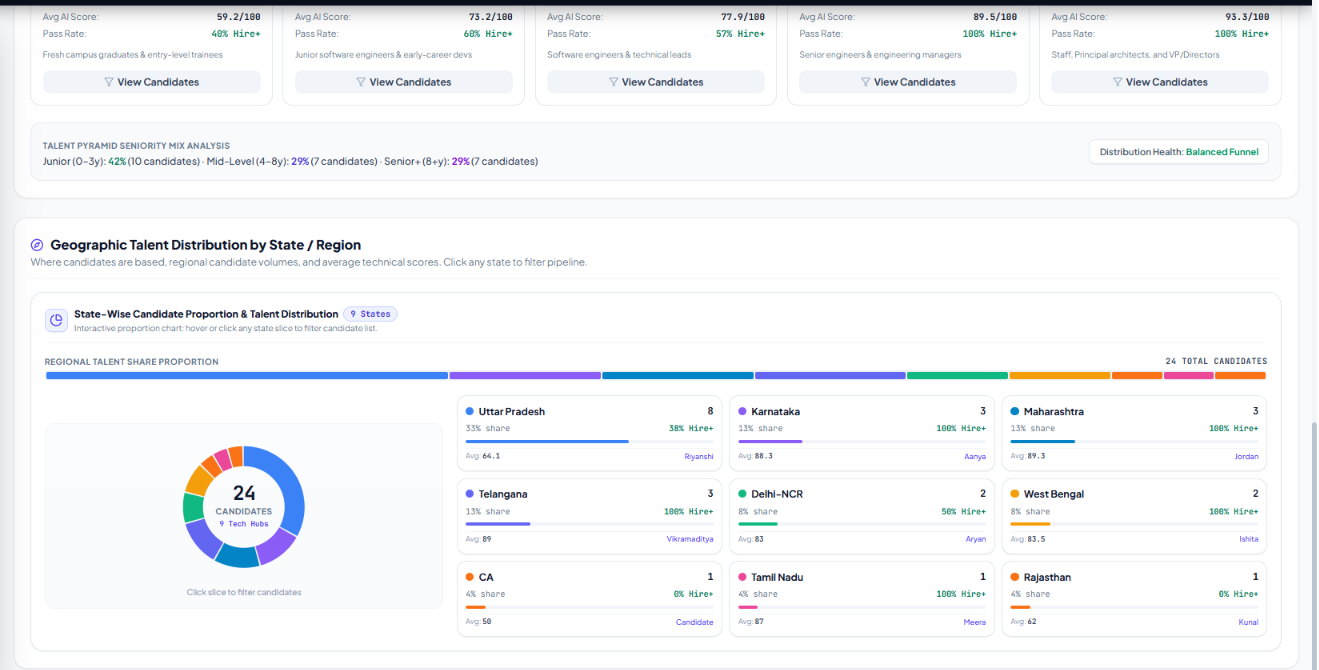Screen dimensions: 1319x670
Task: Select the West Bengal state name
Action: (x=1054, y=494)
